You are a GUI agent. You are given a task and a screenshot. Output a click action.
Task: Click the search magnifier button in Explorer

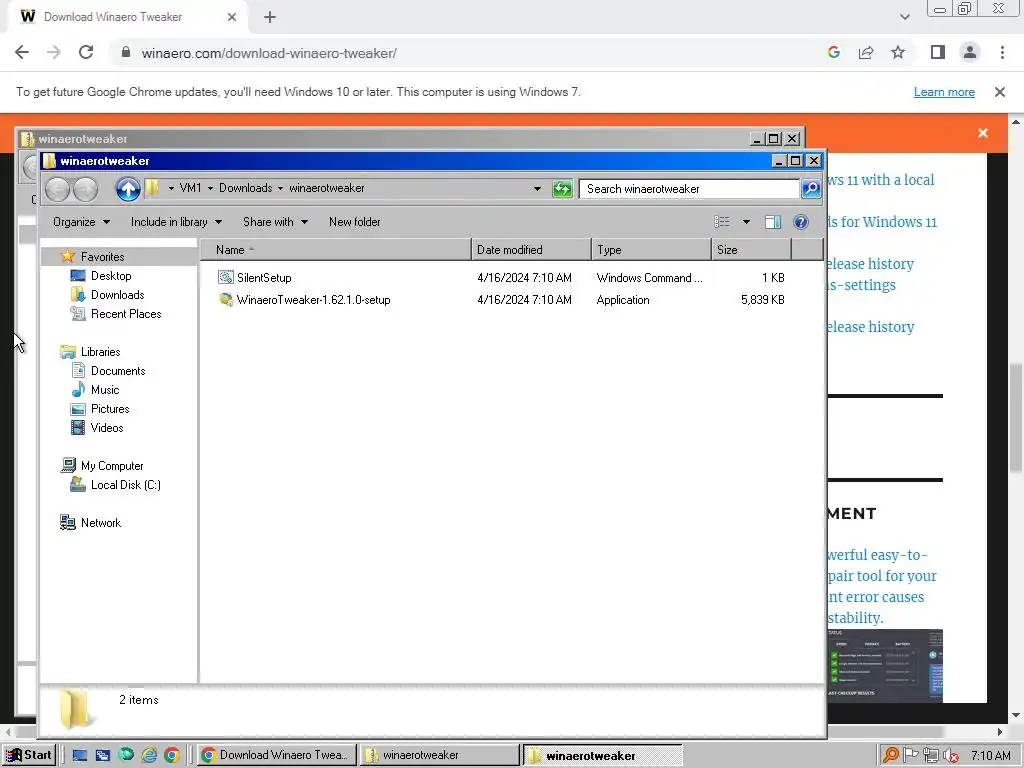[811, 189]
